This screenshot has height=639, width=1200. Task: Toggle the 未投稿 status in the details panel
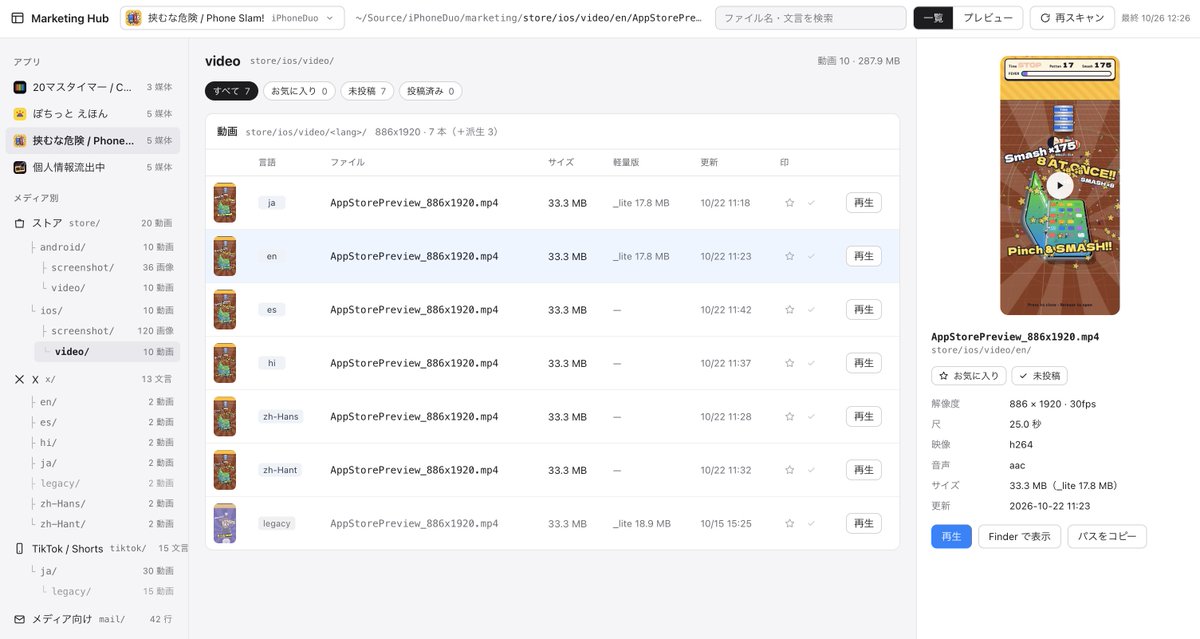tap(1040, 376)
